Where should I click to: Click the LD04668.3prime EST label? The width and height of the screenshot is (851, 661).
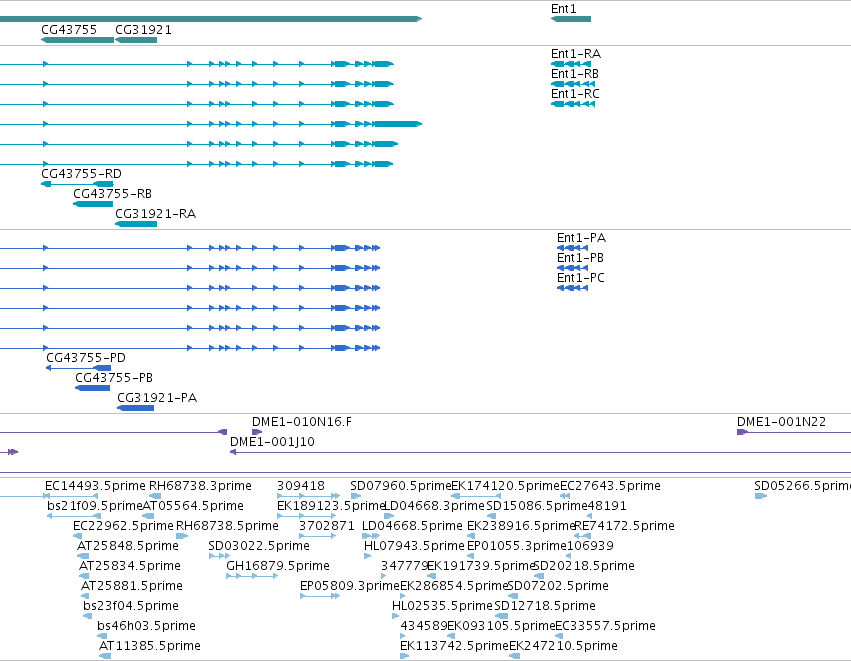(x=434, y=506)
